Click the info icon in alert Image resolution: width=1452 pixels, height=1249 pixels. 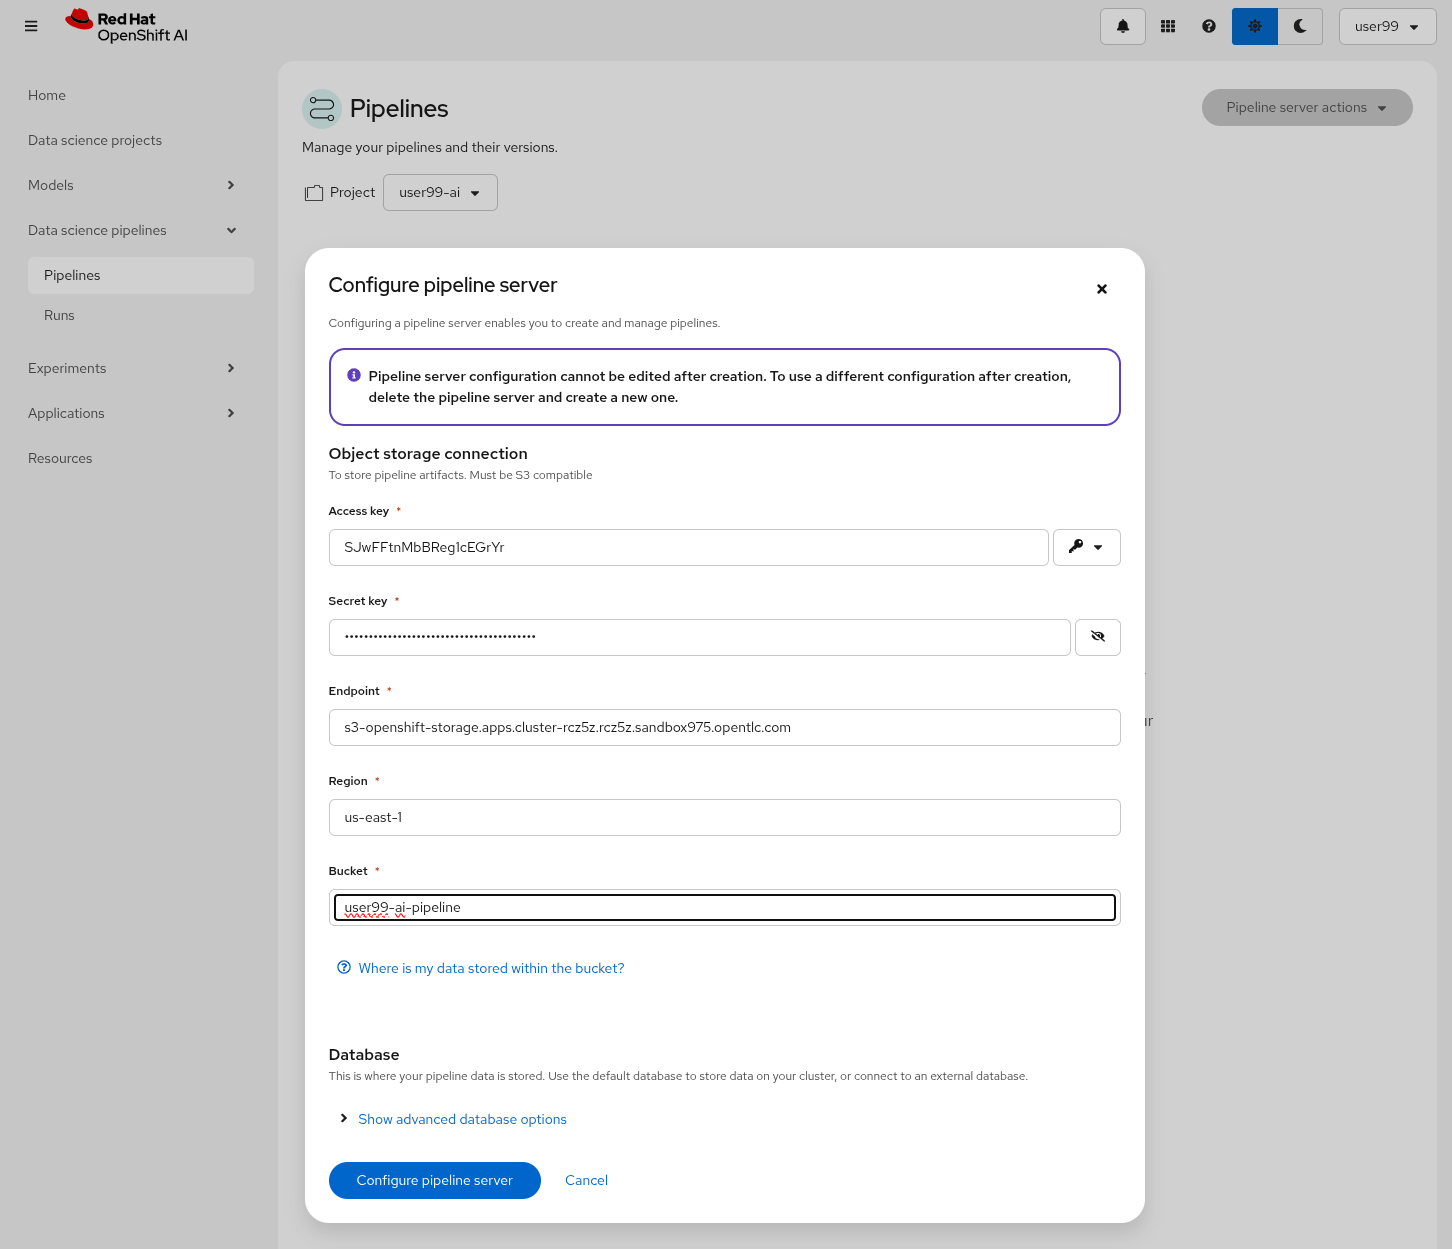(x=354, y=375)
